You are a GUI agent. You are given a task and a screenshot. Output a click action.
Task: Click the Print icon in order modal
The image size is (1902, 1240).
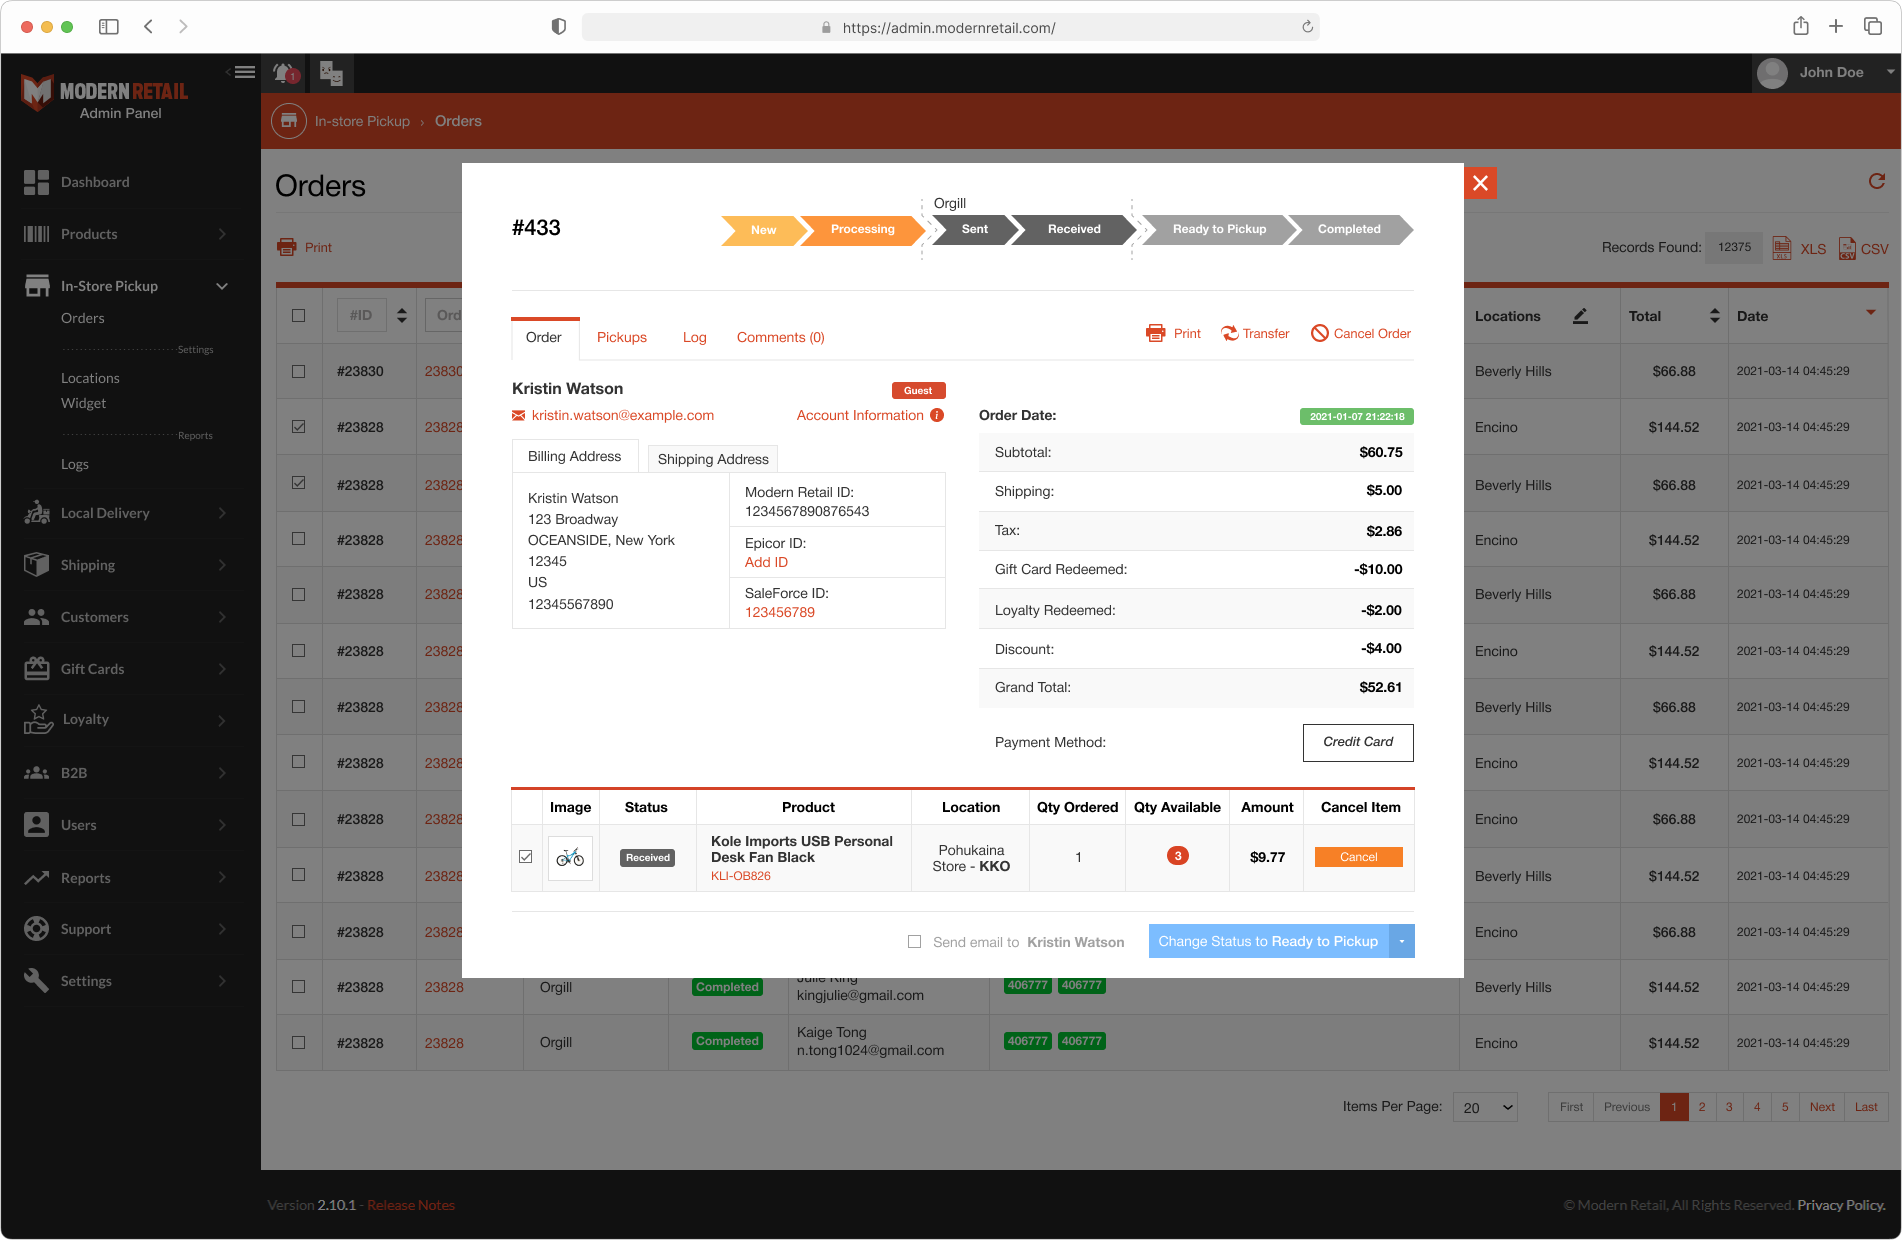(x=1155, y=334)
